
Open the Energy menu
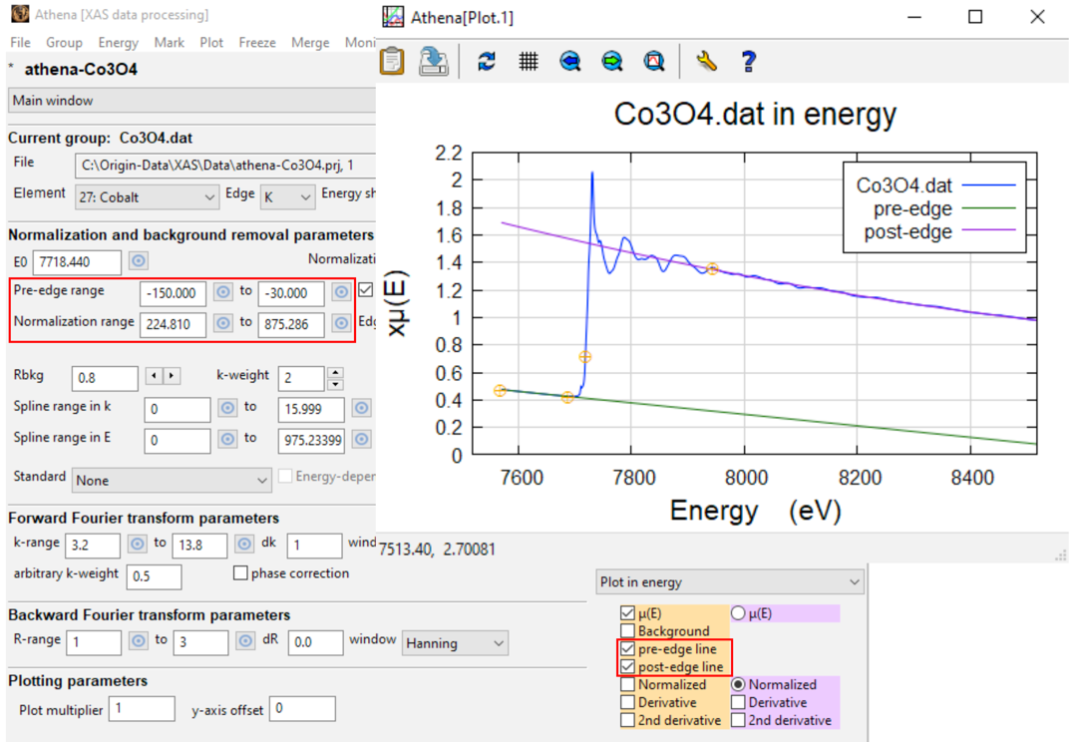coord(118,43)
